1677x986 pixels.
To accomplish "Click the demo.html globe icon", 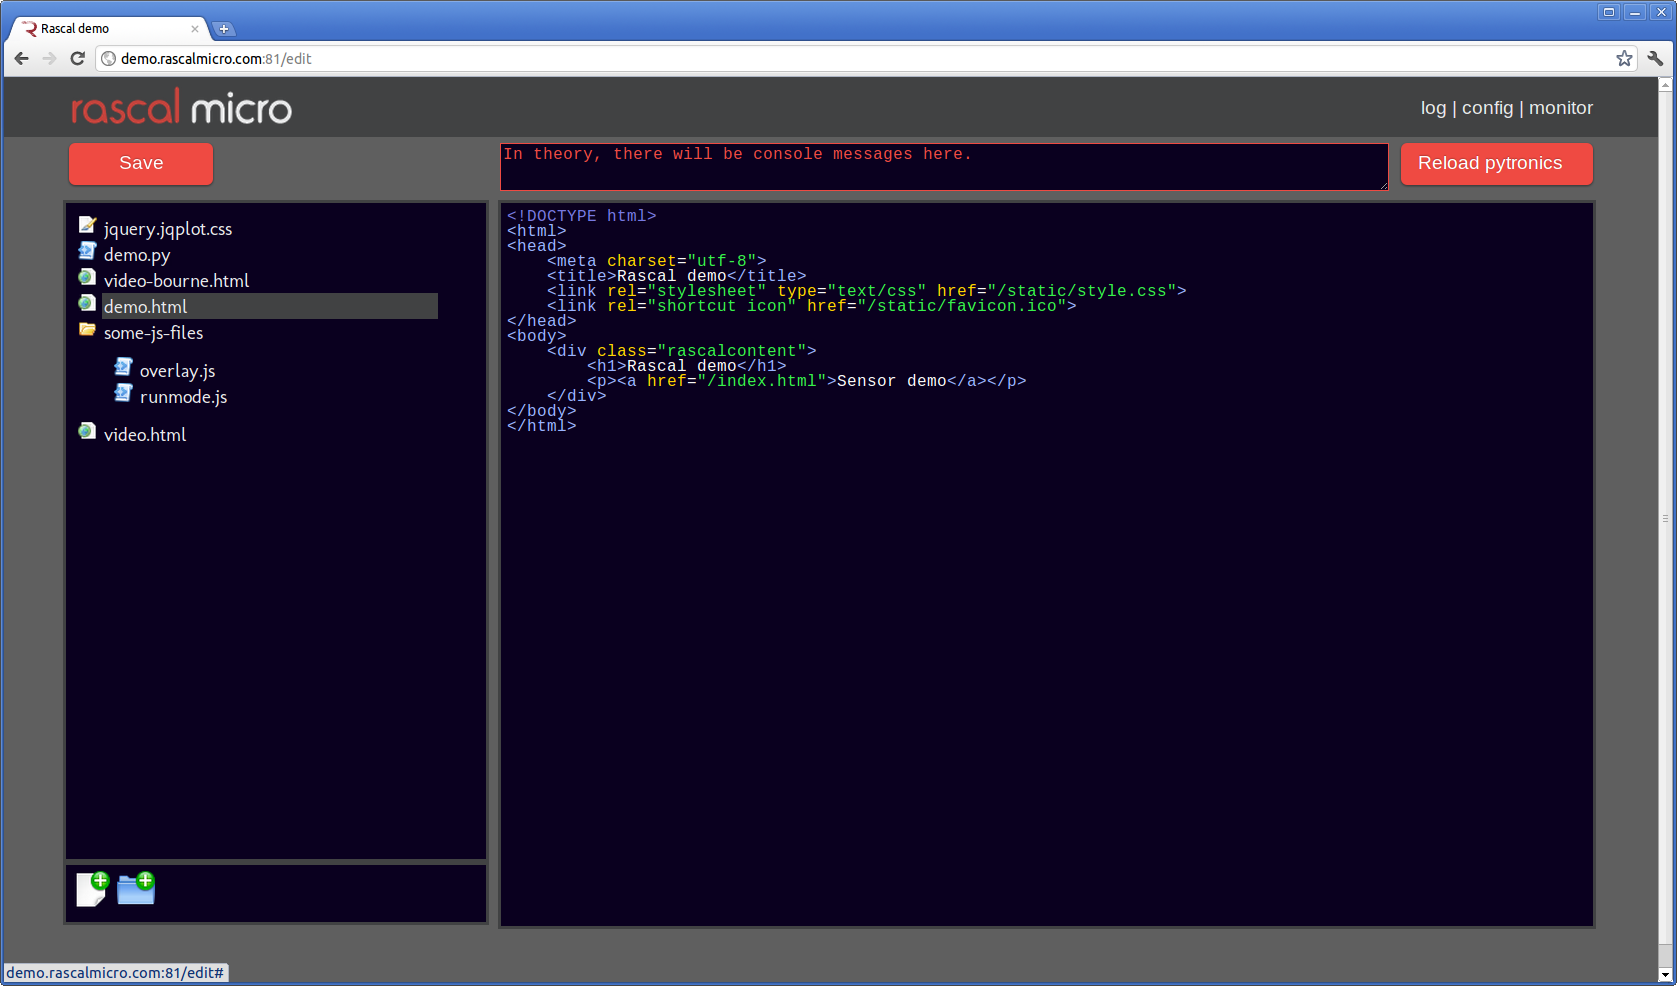I will [x=87, y=303].
